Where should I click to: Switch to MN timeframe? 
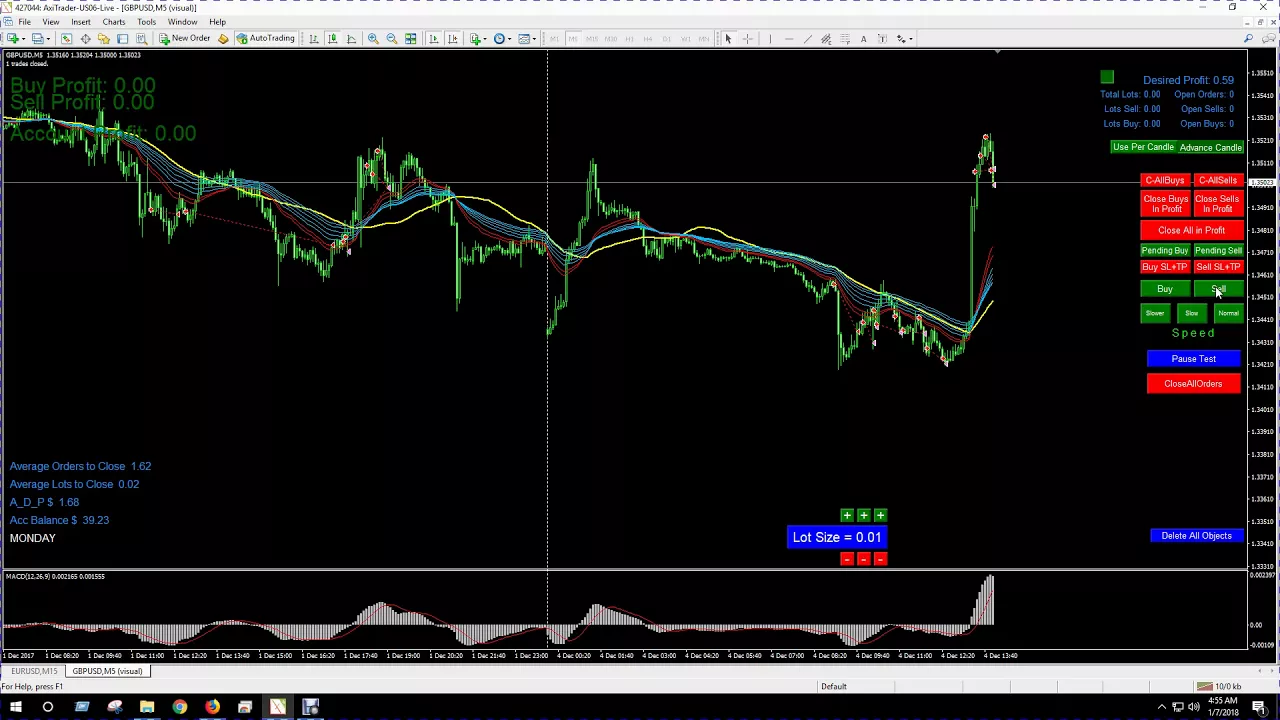click(x=704, y=39)
